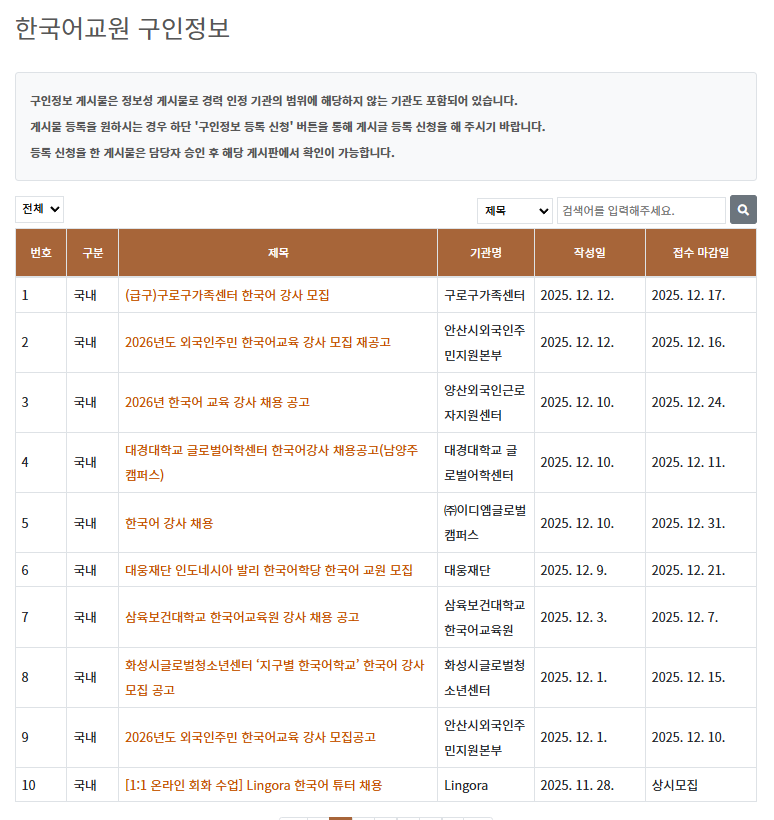The image size is (774, 820).
Task: Click the magnifier search button
Action: pyautogui.click(x=743, y=210)
